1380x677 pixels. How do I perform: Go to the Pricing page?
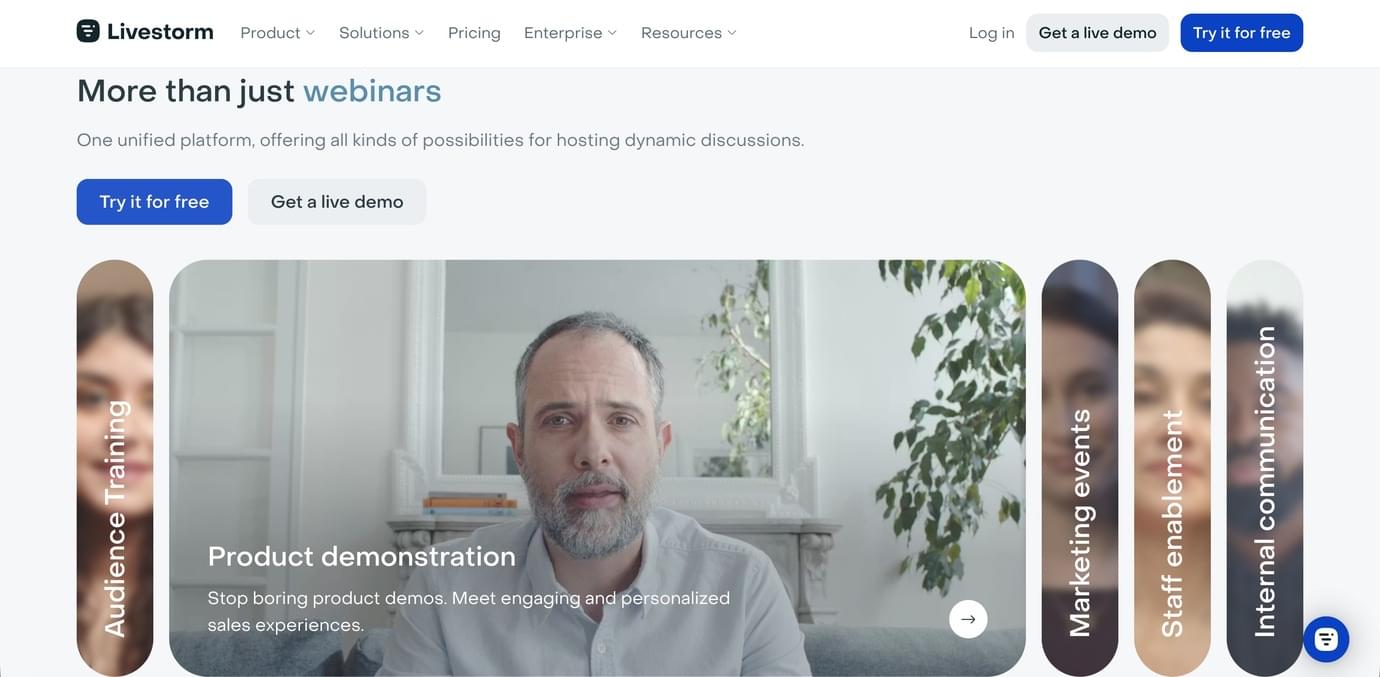474,33
